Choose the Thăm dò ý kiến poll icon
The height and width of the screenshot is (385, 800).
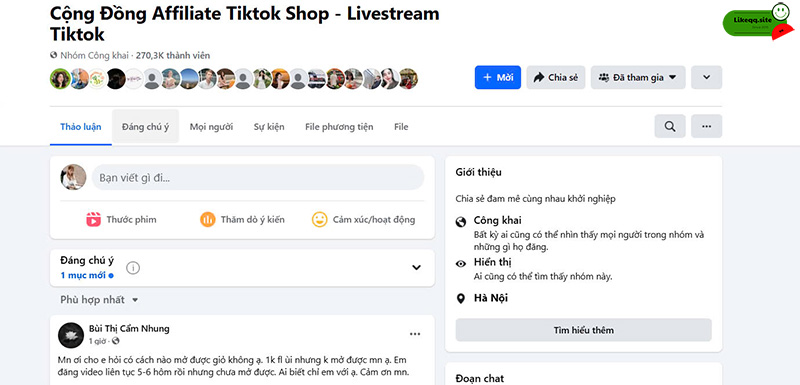pos(208,219)
